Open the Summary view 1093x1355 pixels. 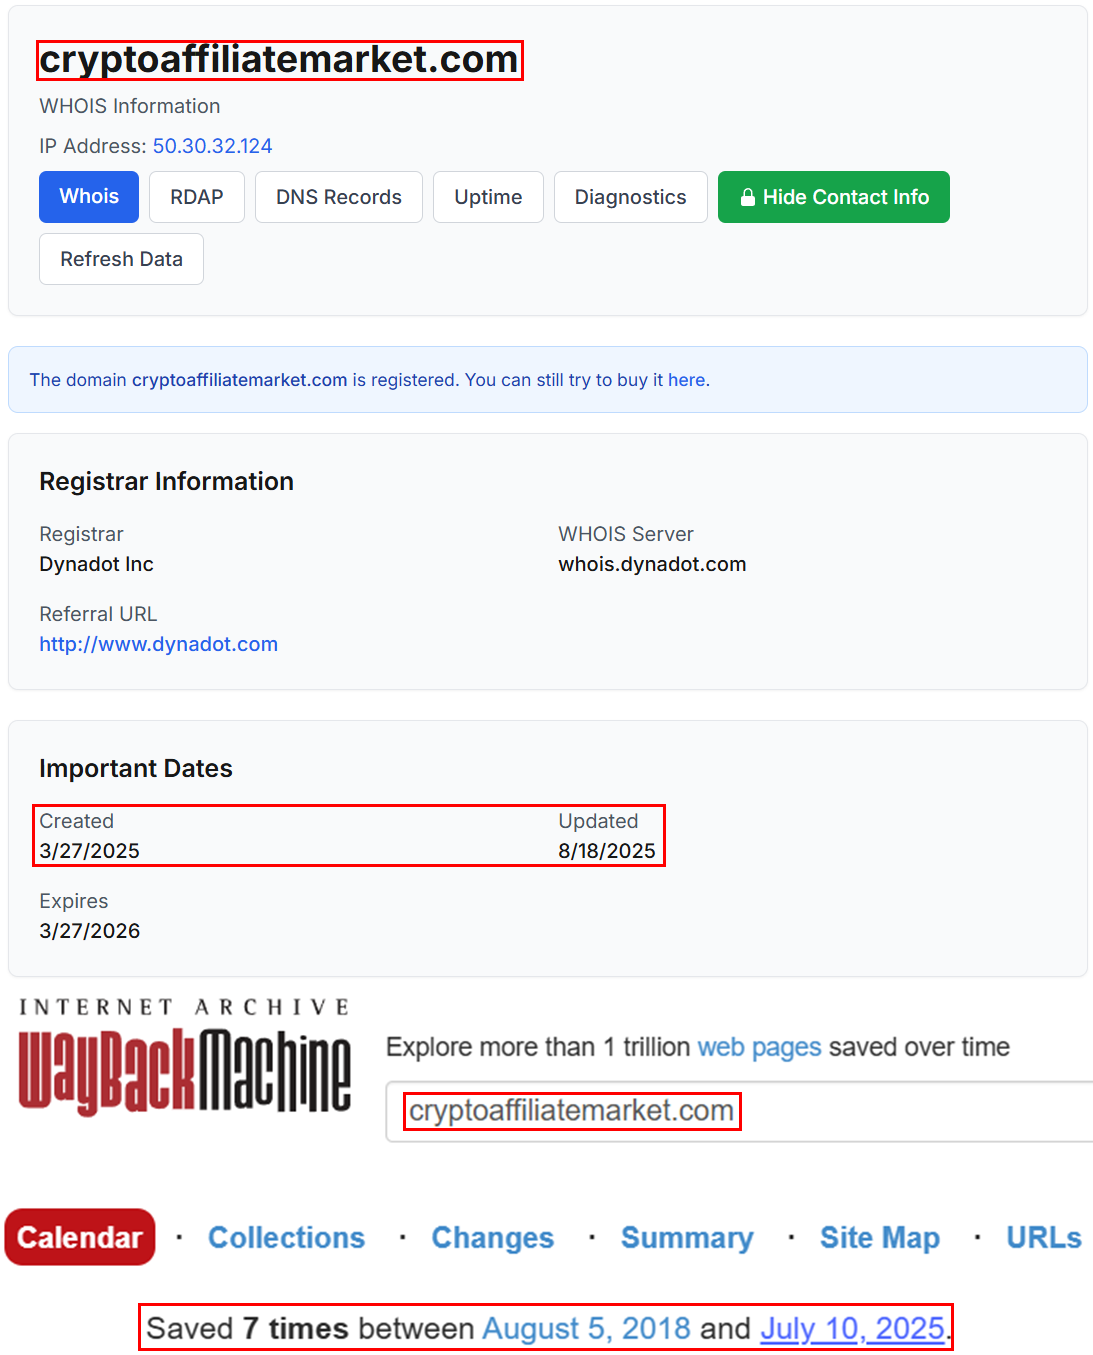pyautogui.click(x=687, y=1237)
